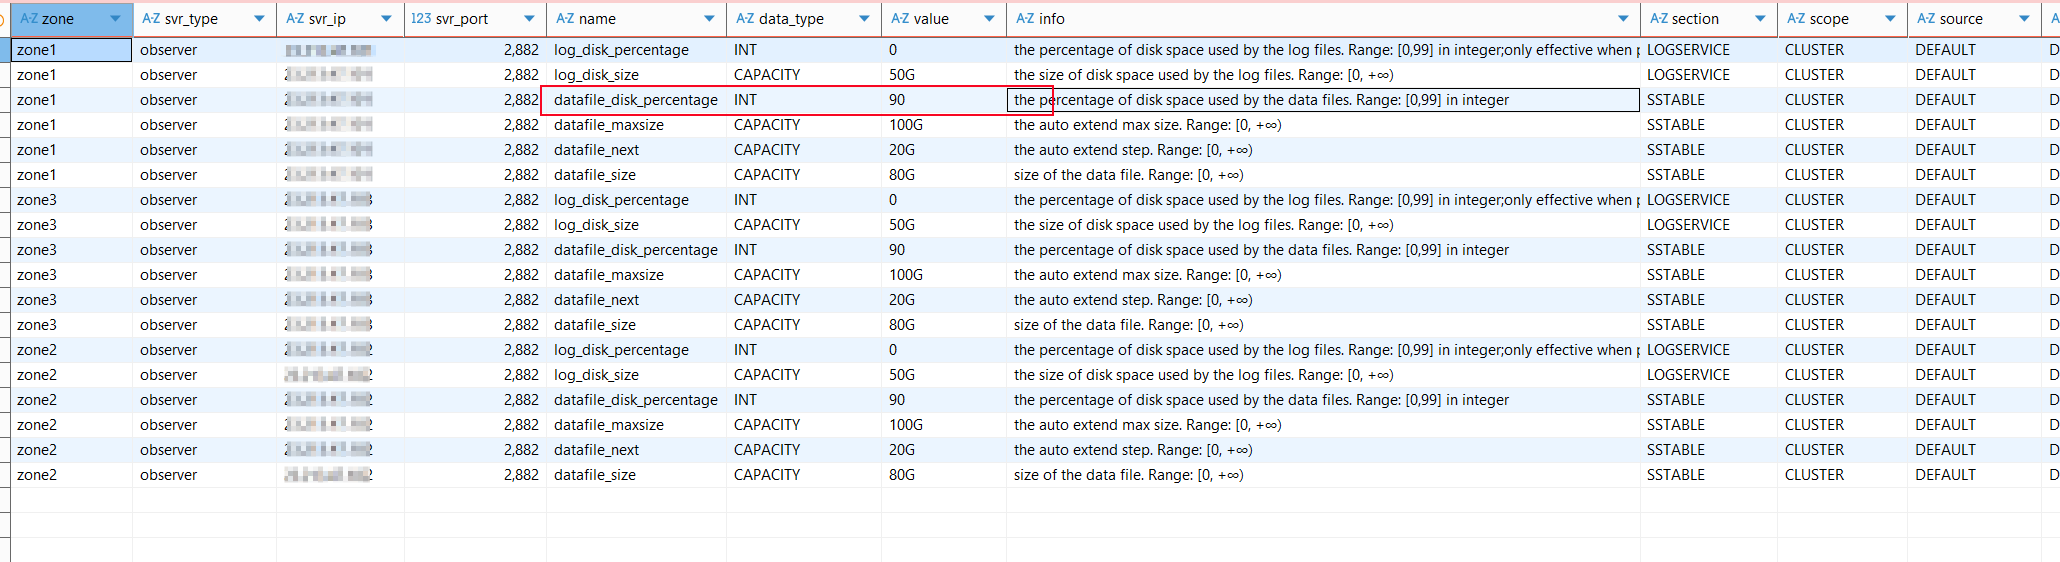Open the svr_ip column filter arrow
Viewport: 2060px width, 562px height.
pyautogui.click(x=387, y=19)
